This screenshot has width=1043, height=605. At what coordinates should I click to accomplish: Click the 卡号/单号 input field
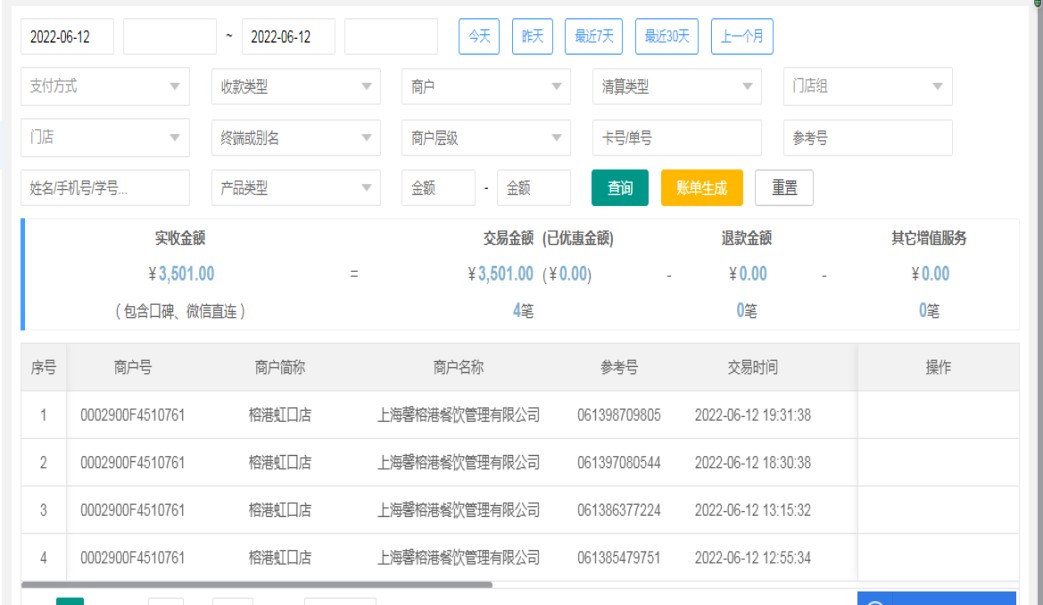point(676,139)
